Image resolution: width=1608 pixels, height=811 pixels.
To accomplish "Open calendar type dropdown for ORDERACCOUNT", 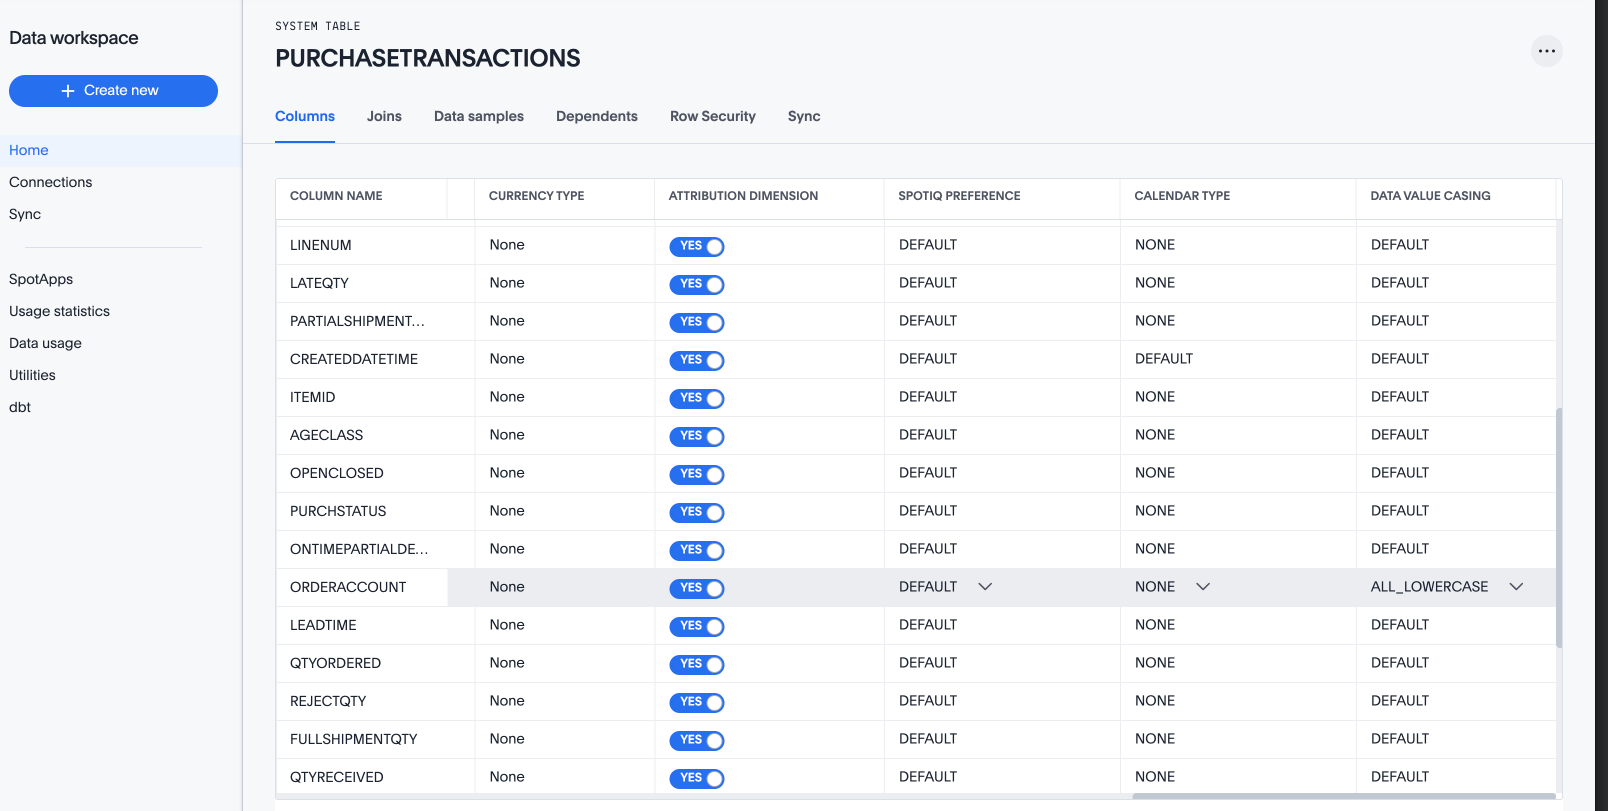I will coord(1202,587).
